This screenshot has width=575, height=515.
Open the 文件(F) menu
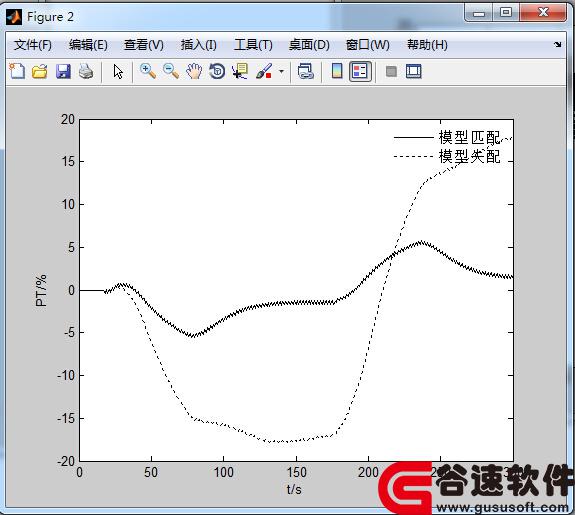point(33,45)
